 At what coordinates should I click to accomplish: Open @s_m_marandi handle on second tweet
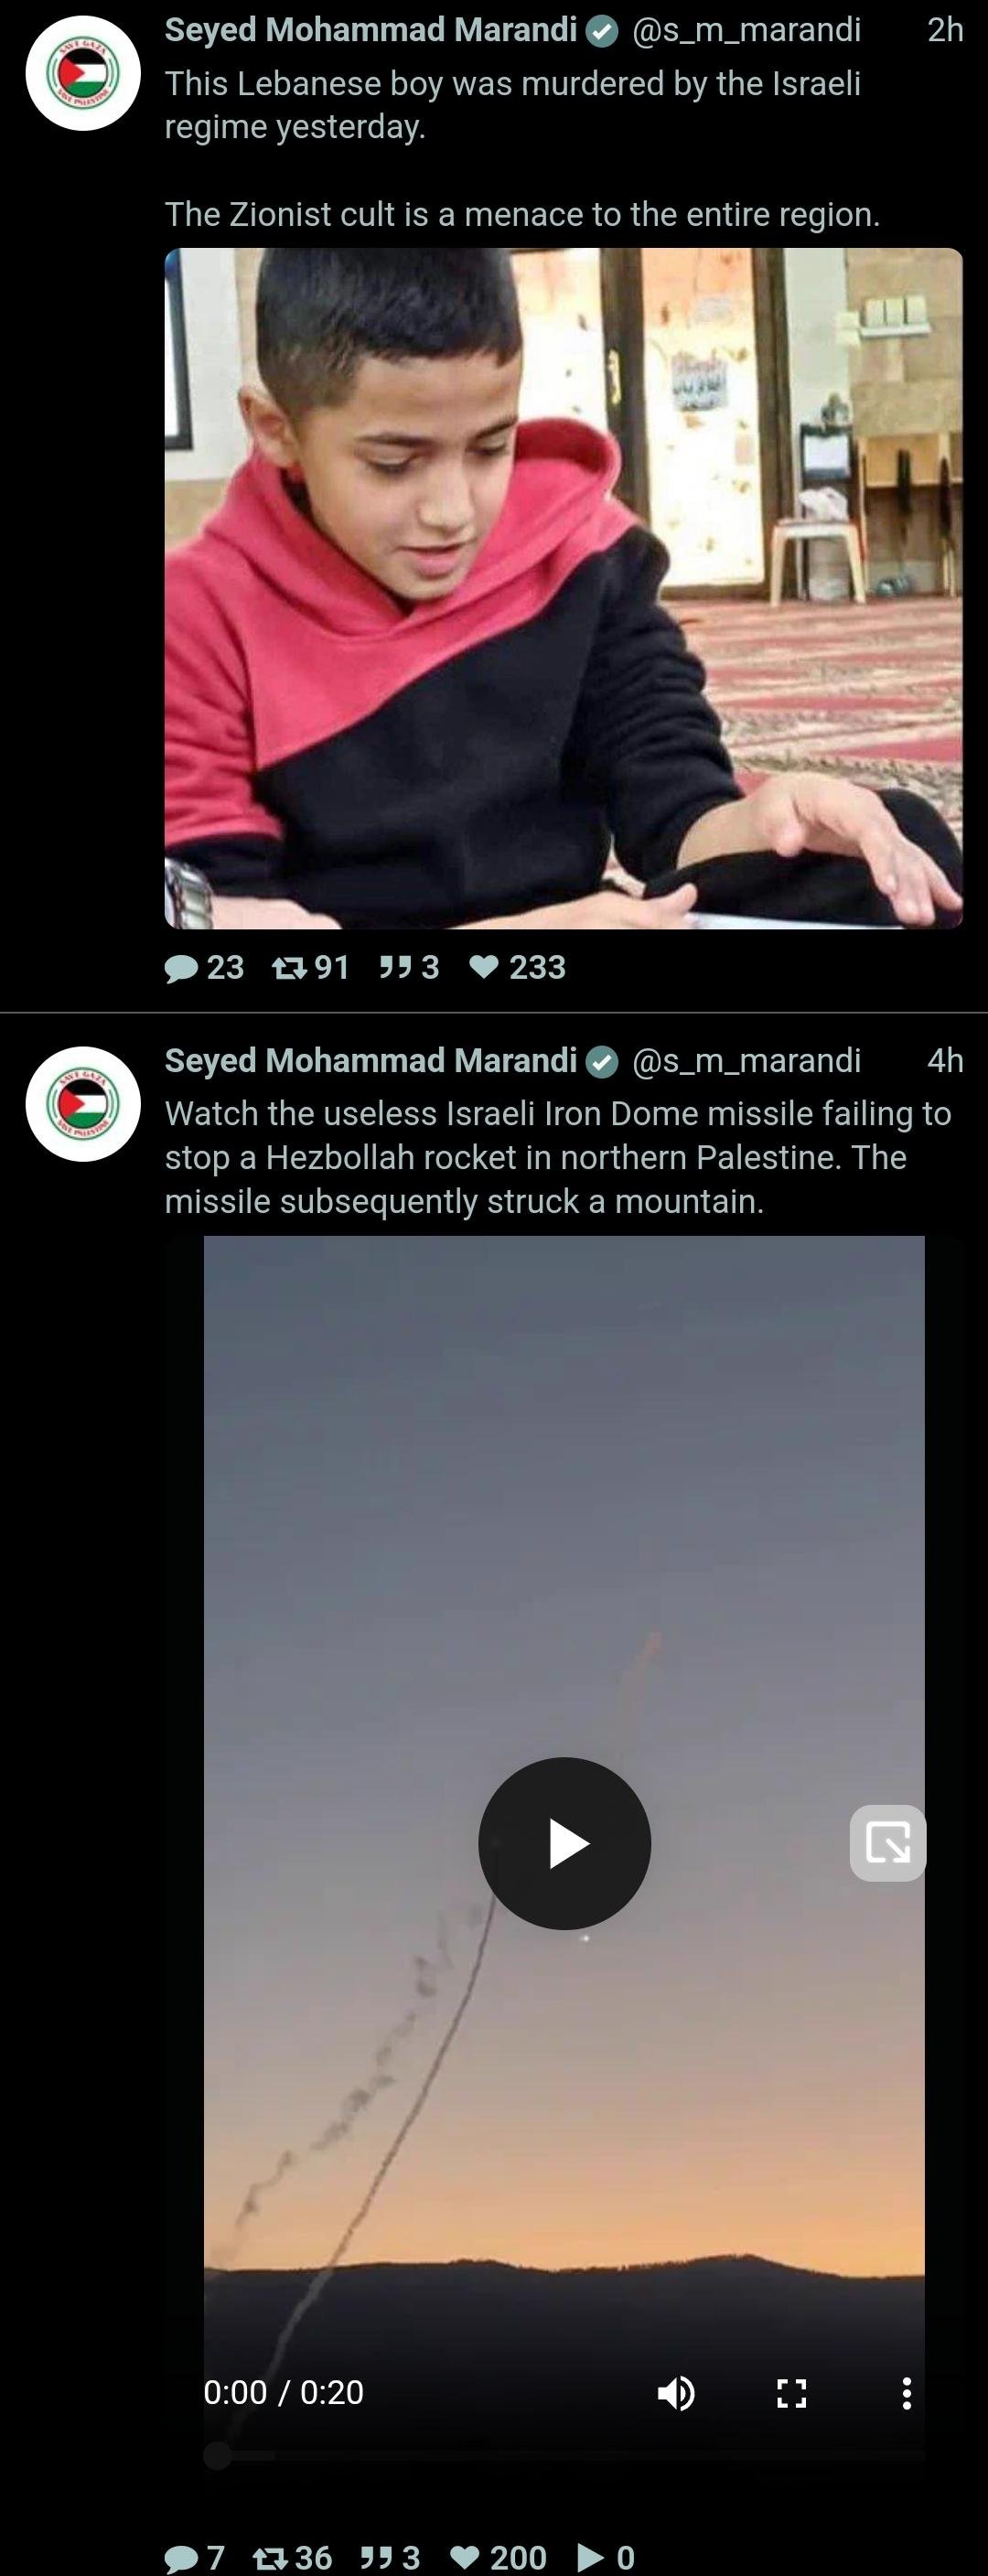coord(746,1060)
